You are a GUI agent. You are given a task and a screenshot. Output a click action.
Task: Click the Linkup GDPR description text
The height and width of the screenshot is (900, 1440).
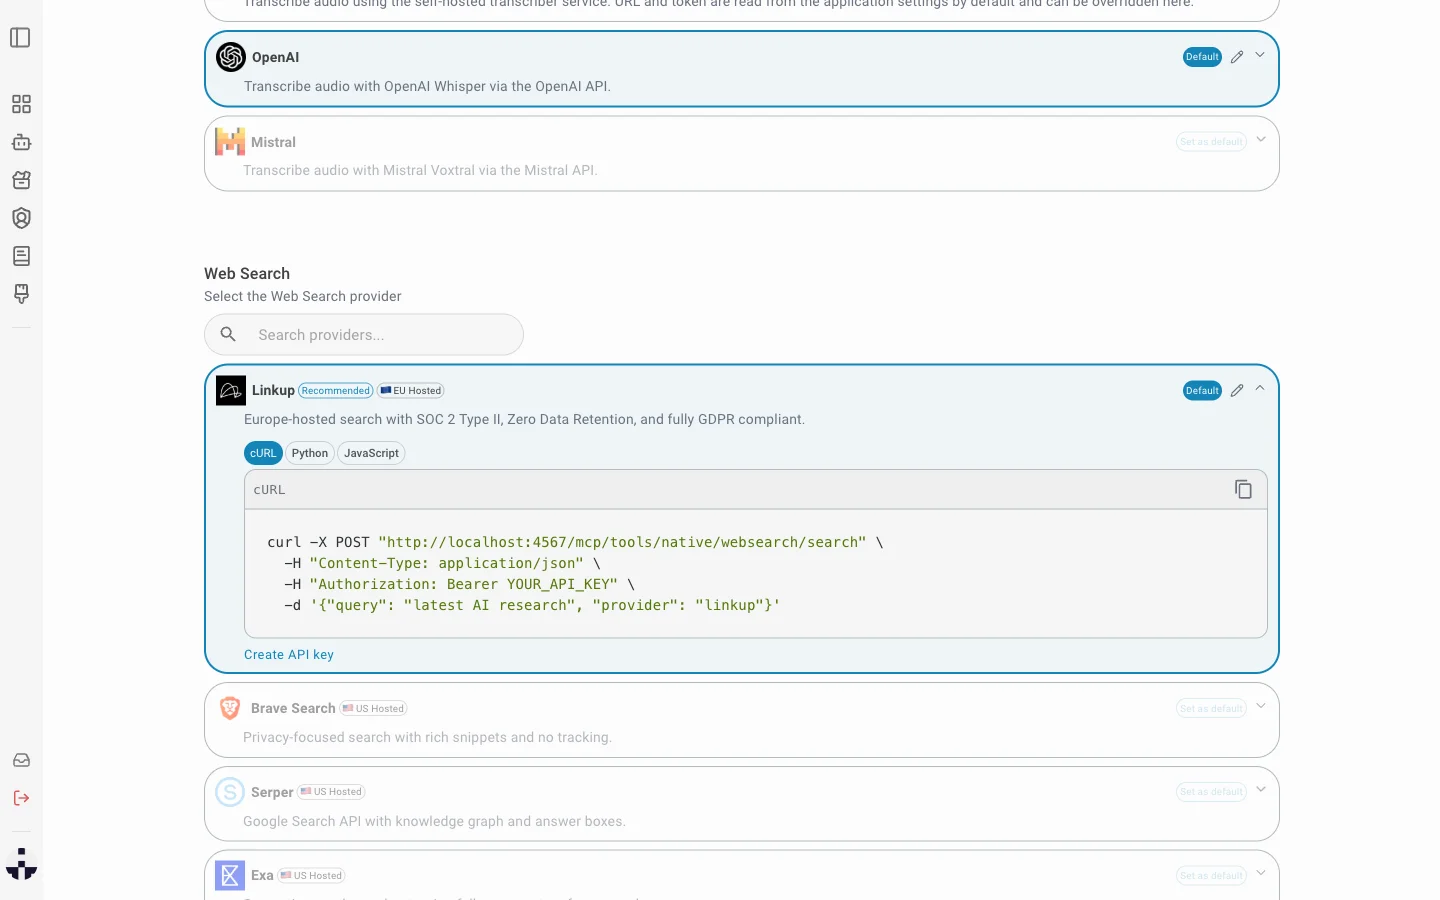[x=524, y=419]
